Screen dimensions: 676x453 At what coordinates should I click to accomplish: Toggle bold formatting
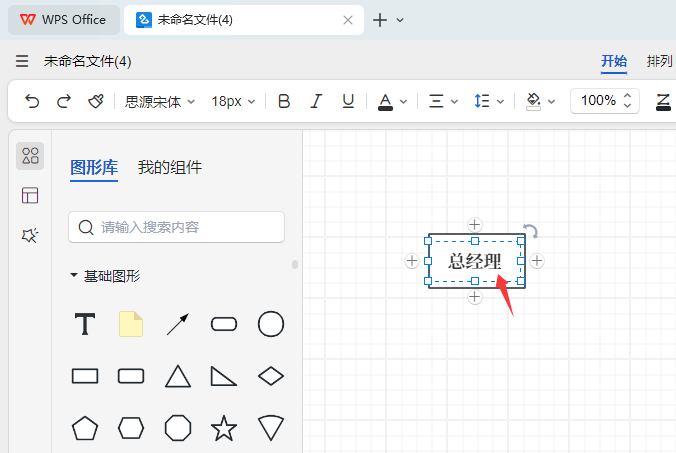[284, 101]
